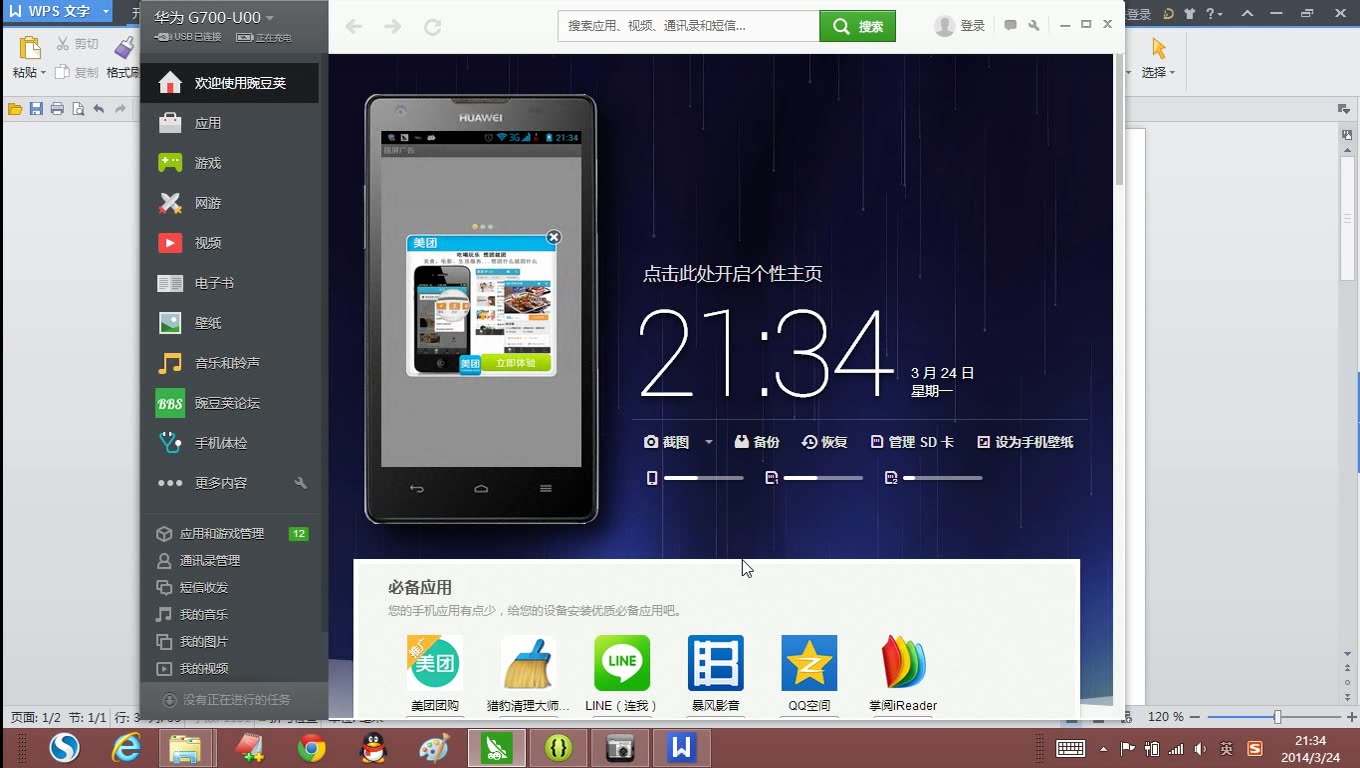Viewport: 1360px width, 768px height.
Task: Open Internet Explorer from the taskbar
Action: click(126, 748)
